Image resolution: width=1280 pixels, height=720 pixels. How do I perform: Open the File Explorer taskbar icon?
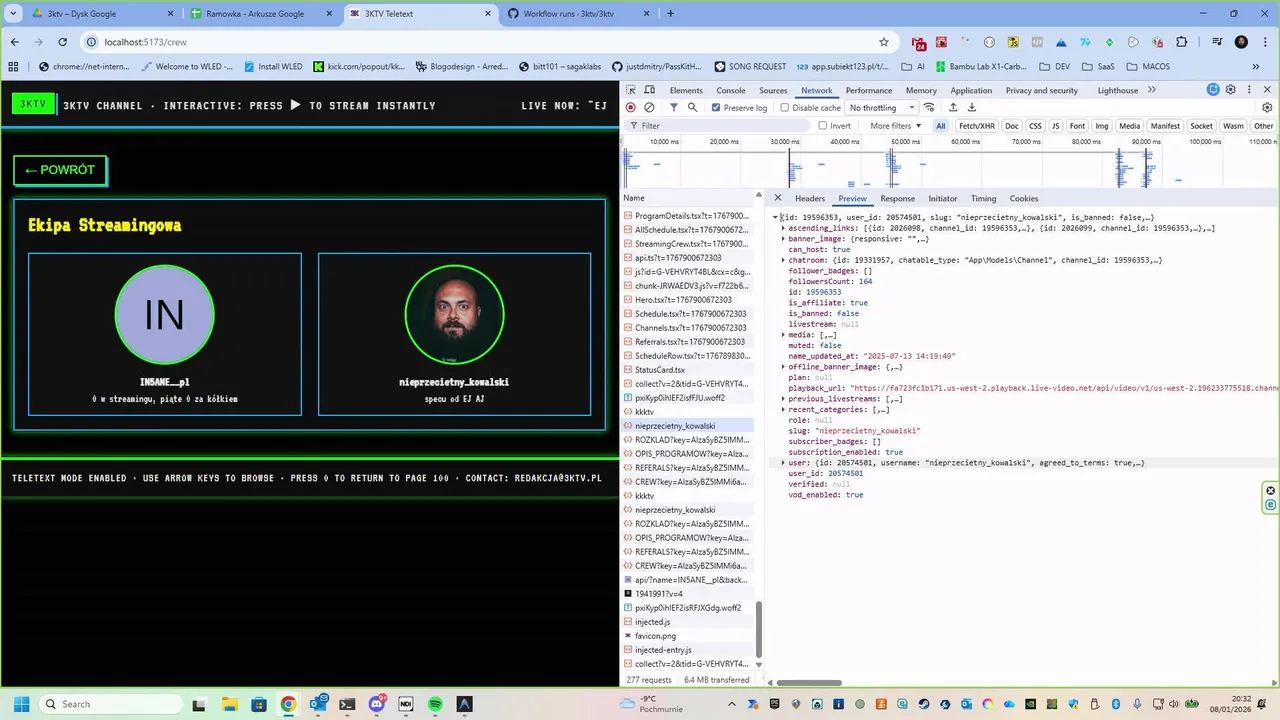[x=229, y=704]
